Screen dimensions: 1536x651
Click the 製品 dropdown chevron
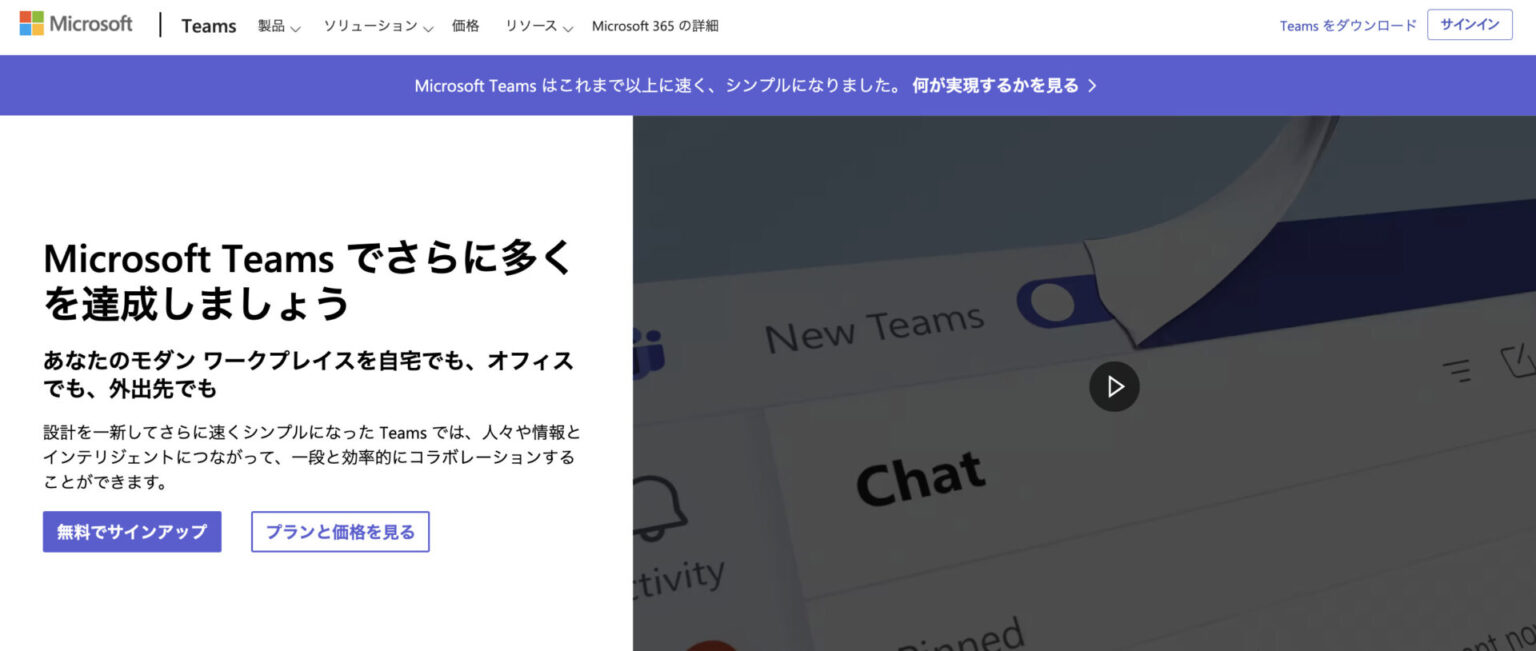tap(296, 28)
